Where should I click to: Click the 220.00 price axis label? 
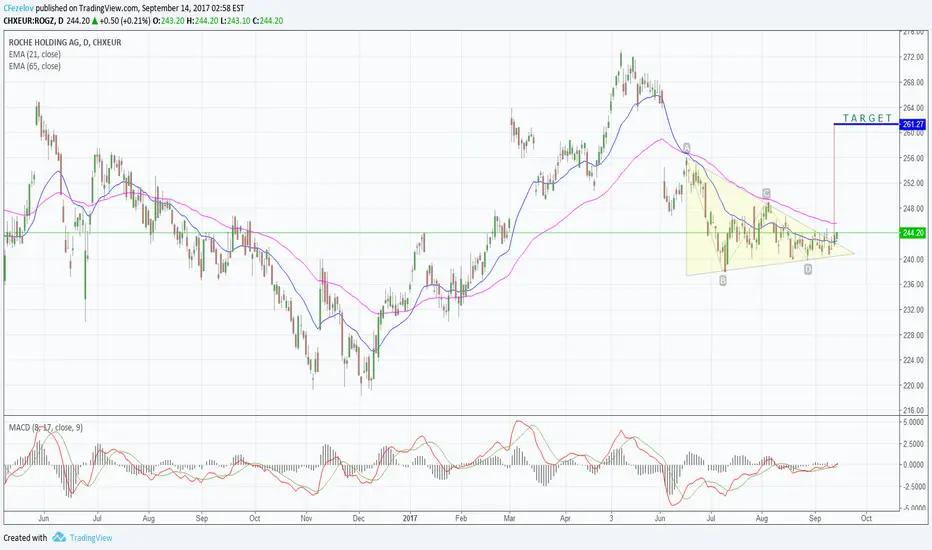(914, 385)
